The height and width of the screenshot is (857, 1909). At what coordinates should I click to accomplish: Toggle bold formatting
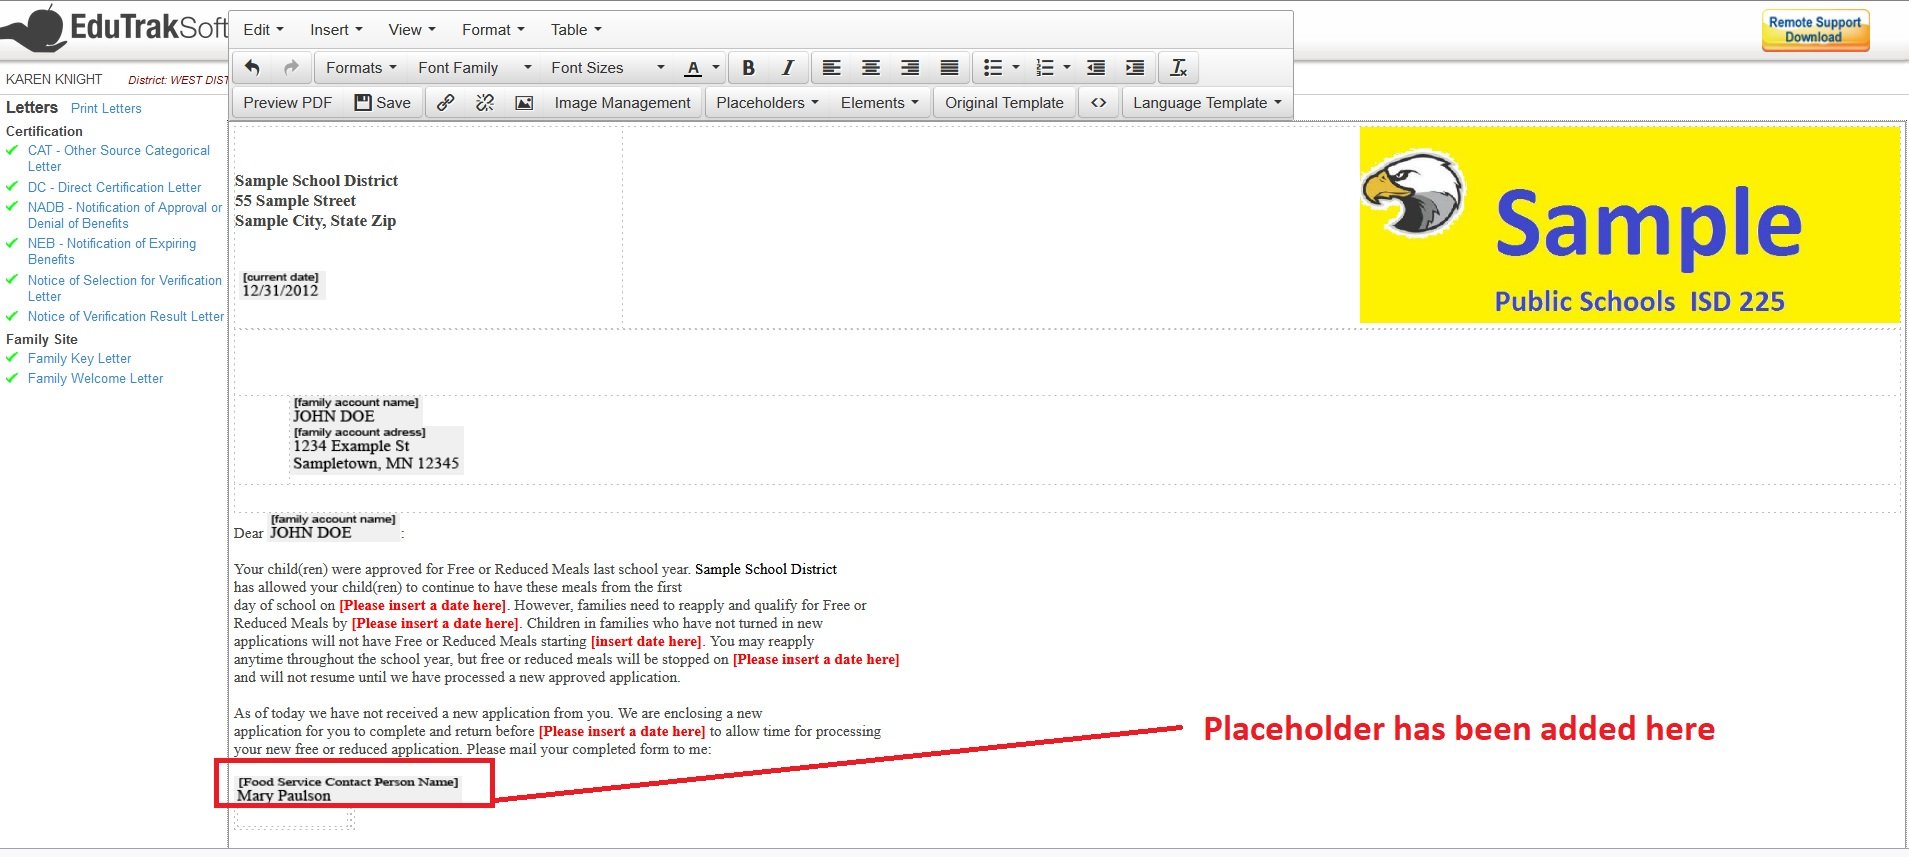(x=748, y=68)
